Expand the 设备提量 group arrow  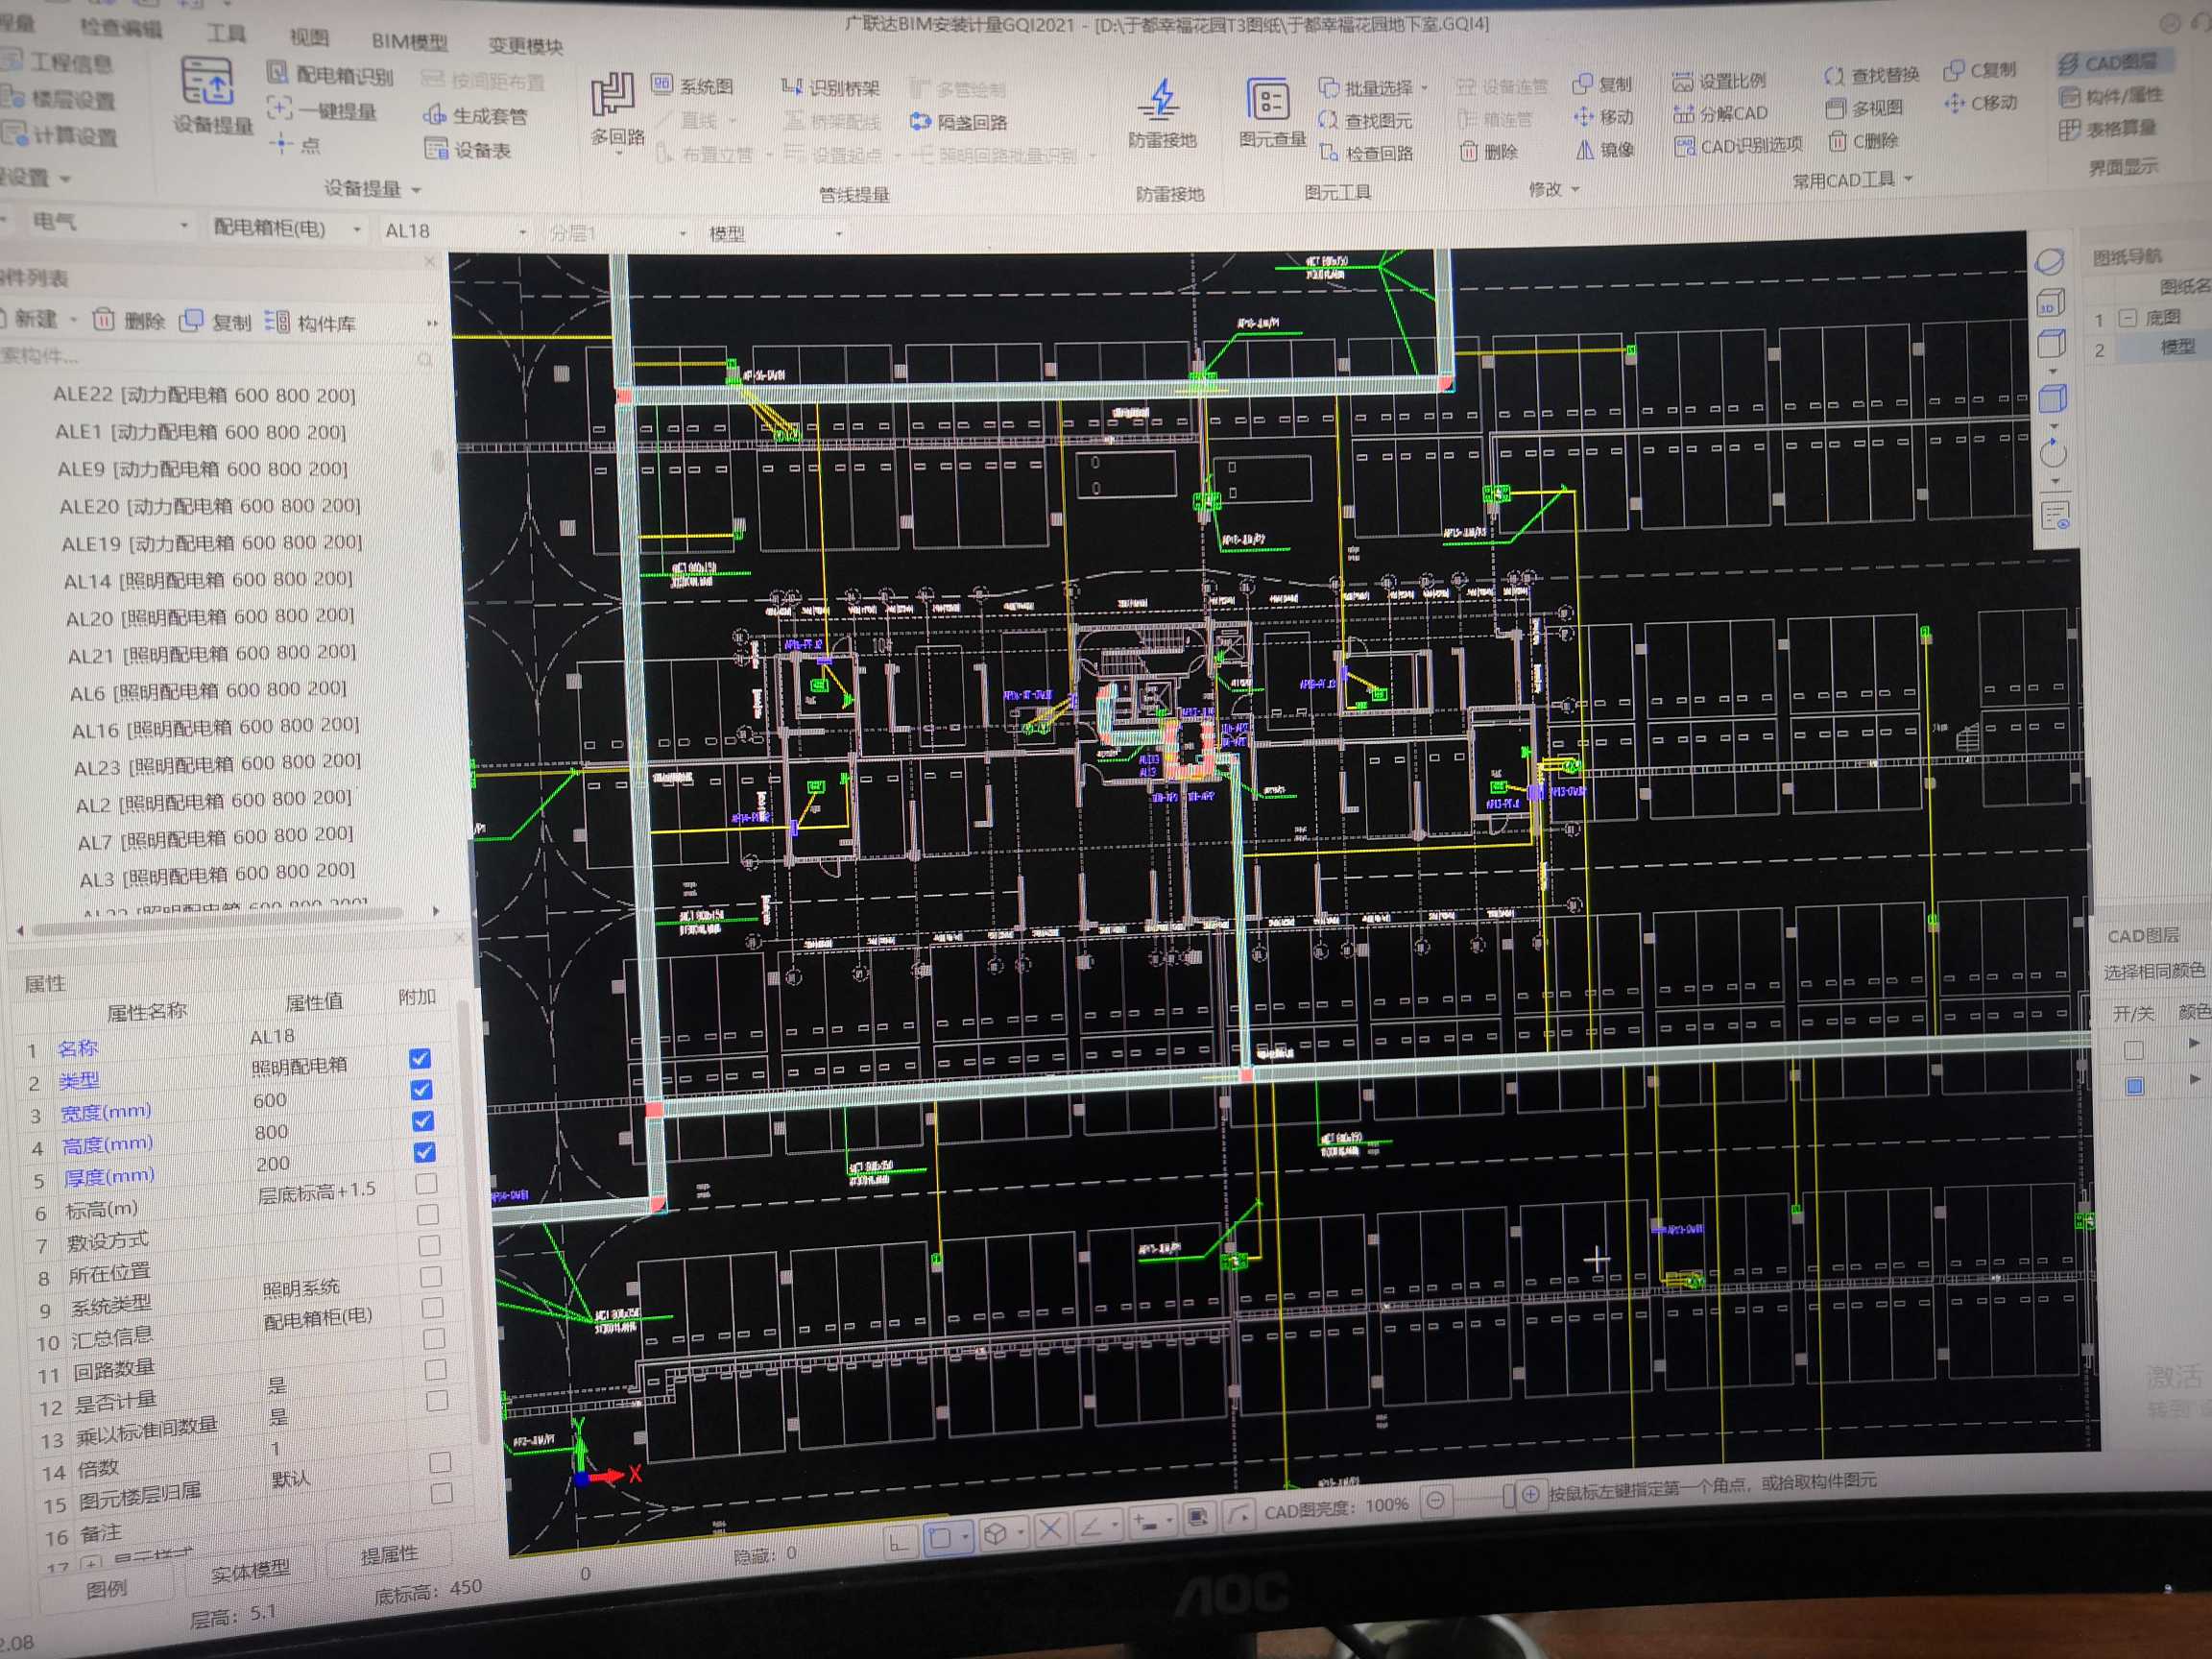click(417, 189)
